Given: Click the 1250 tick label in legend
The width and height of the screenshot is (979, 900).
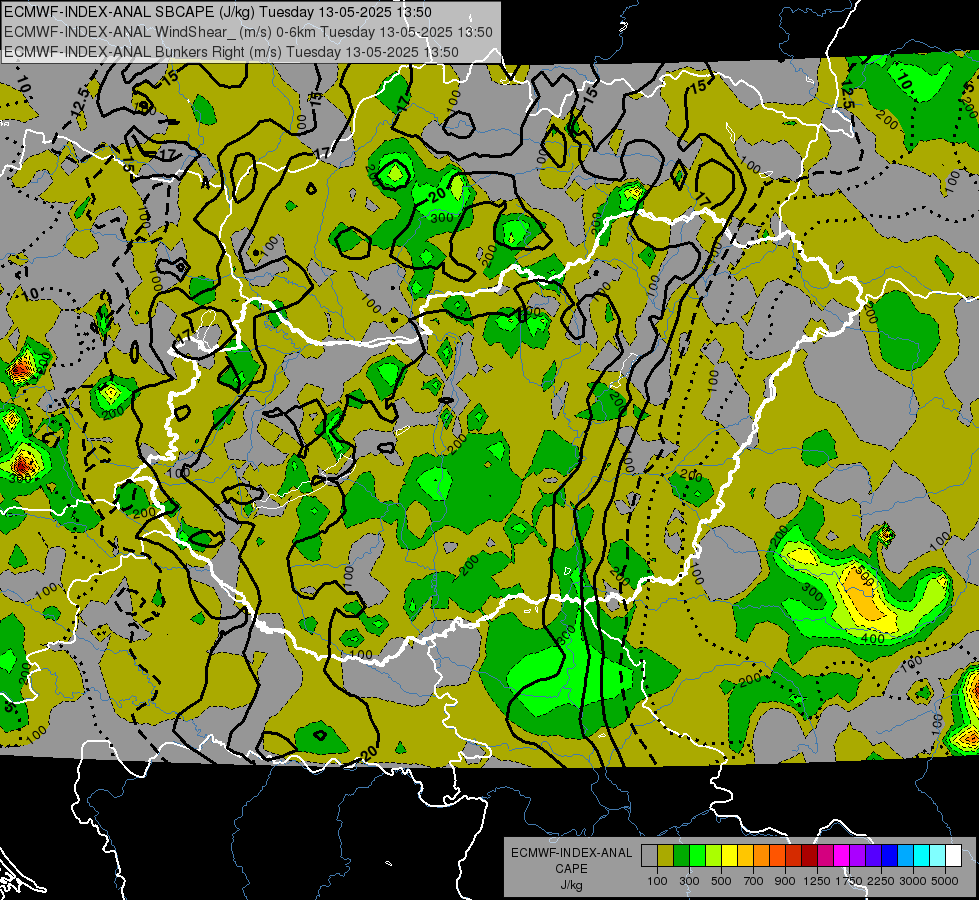Looking at the screenshot, I should [x=817, y=881].
